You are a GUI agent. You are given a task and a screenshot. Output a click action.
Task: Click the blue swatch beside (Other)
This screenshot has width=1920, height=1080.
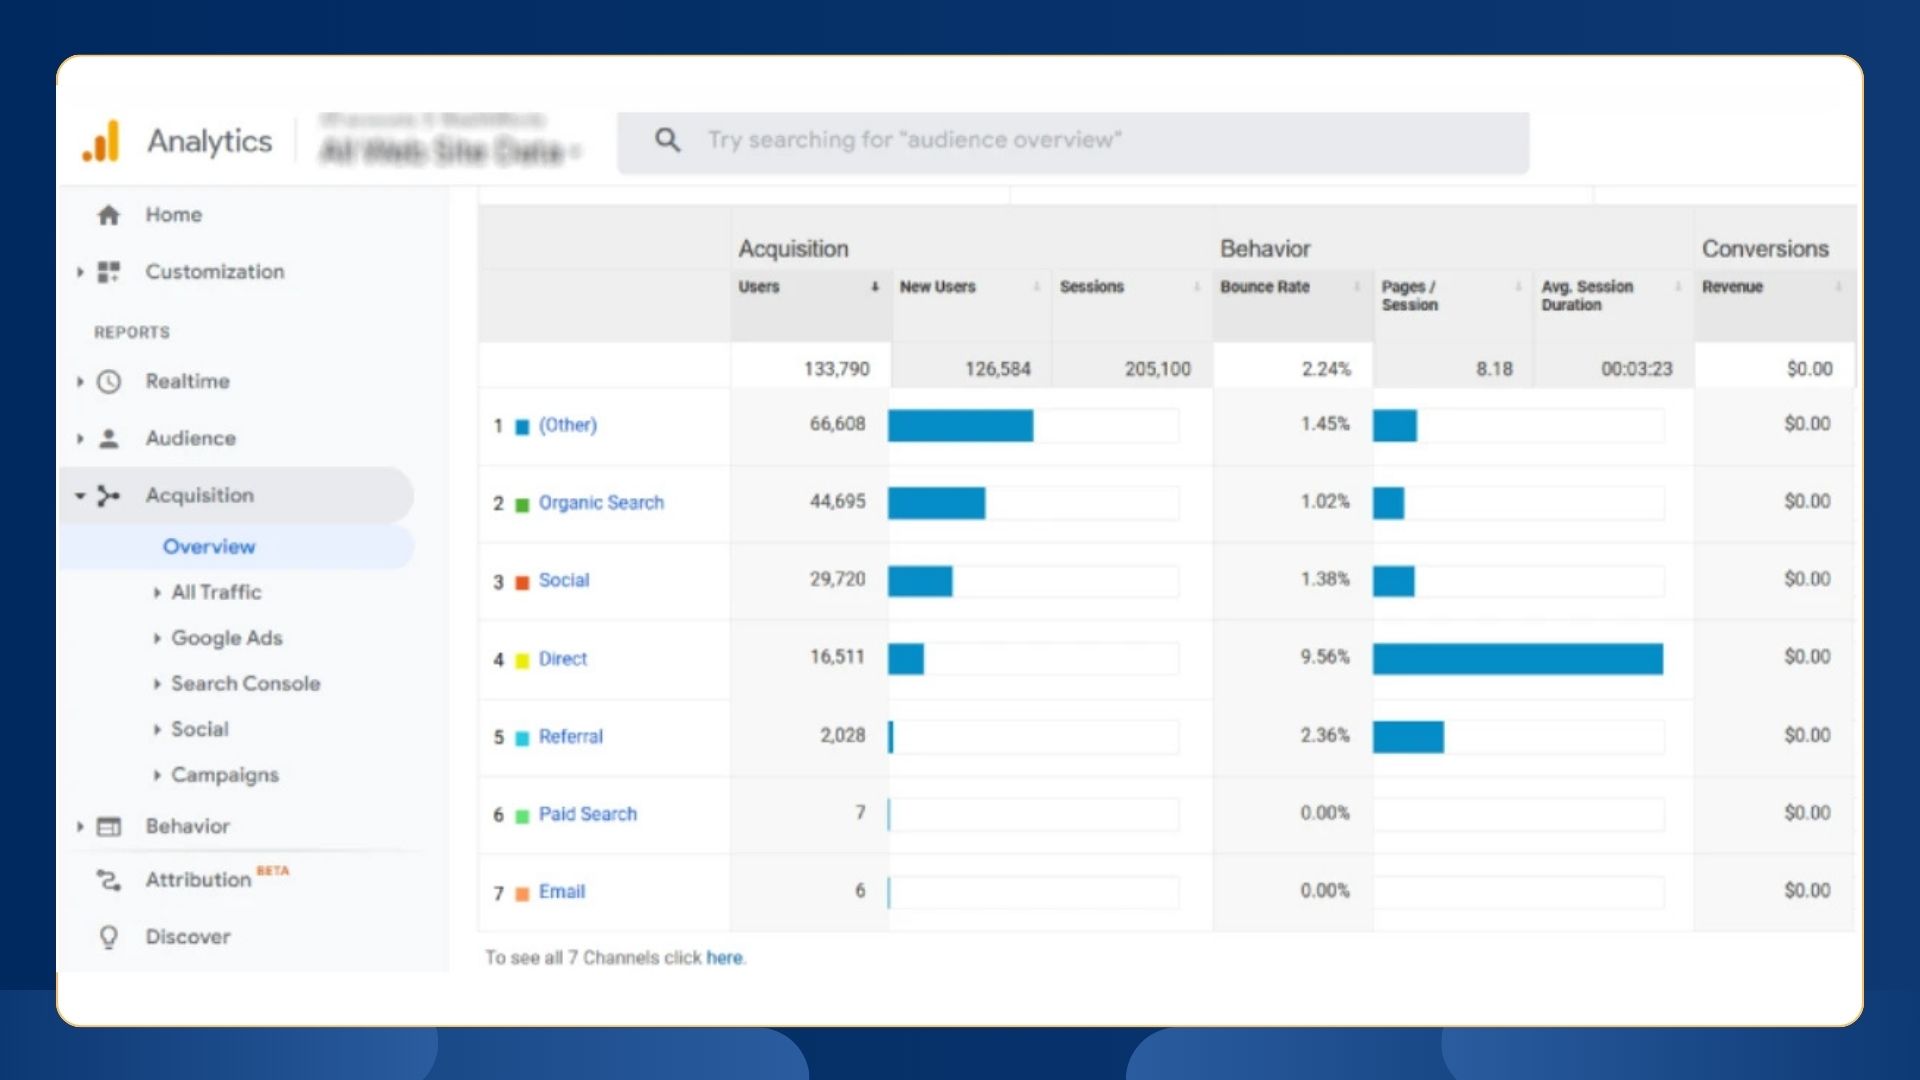(522, 427)
